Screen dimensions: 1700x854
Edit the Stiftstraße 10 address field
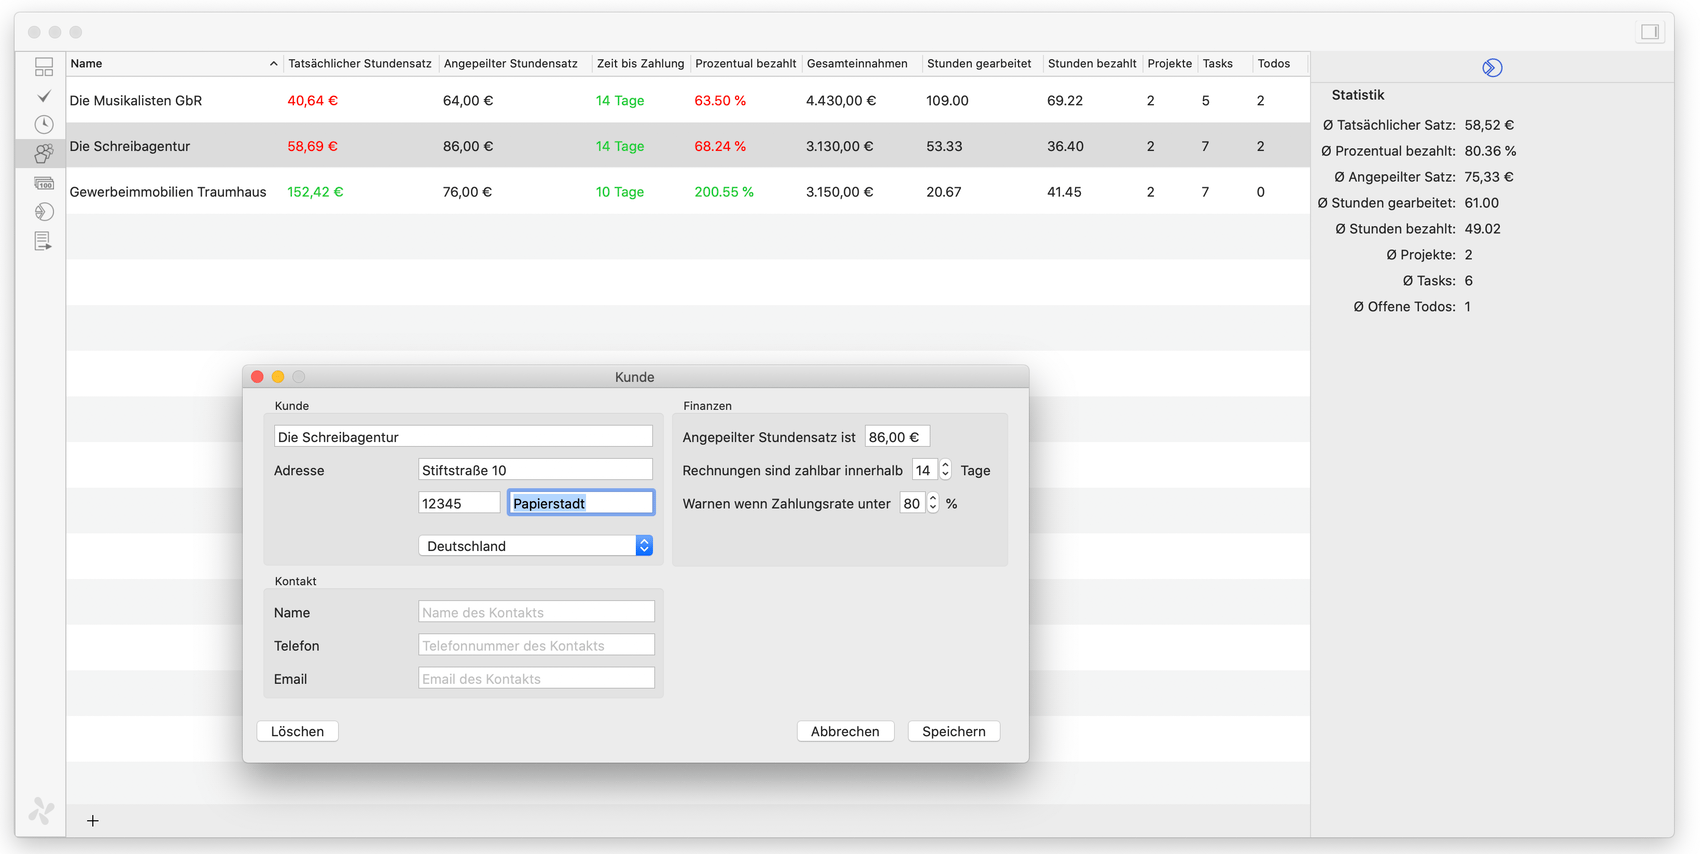tap(535, 470)
